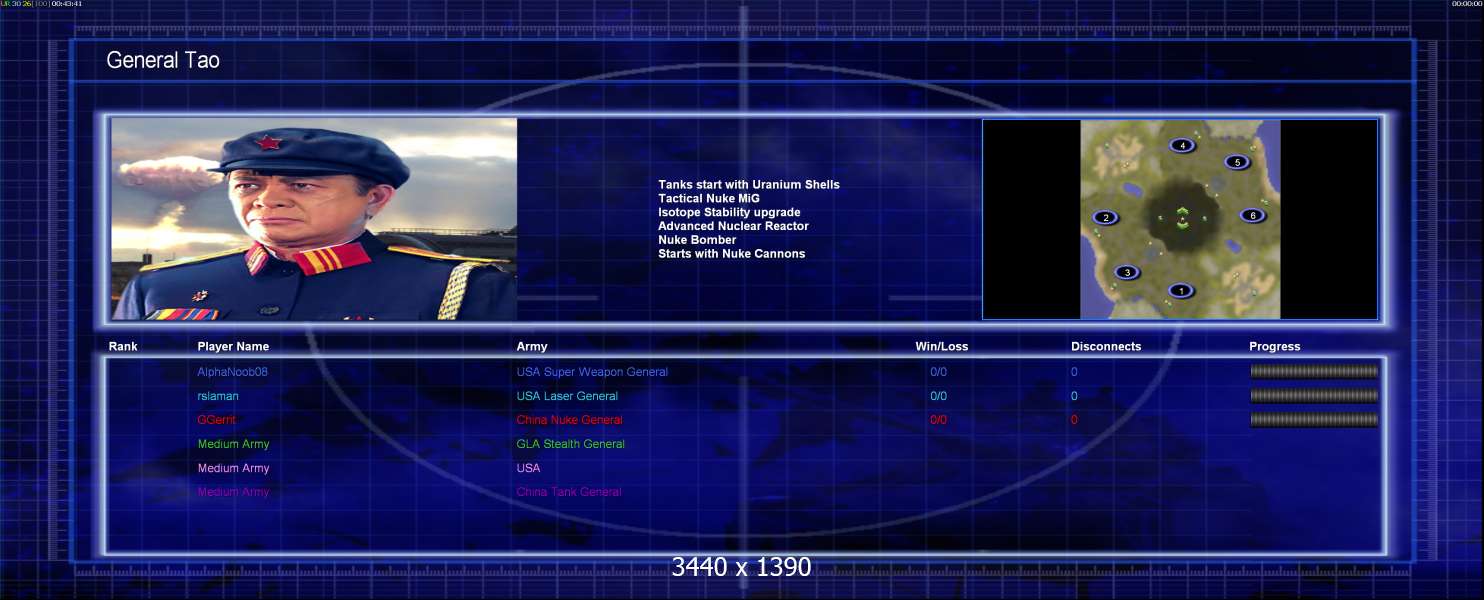Pick start position marker 3 on map
Viewport: 1484px width, 600px height.
tap(1127, 272)
